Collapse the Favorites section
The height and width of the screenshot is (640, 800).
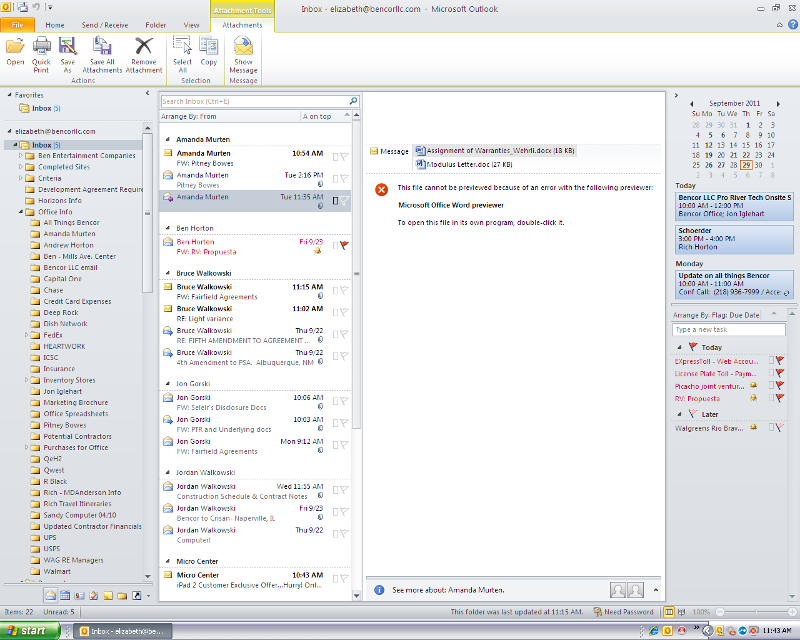point(9,95)
